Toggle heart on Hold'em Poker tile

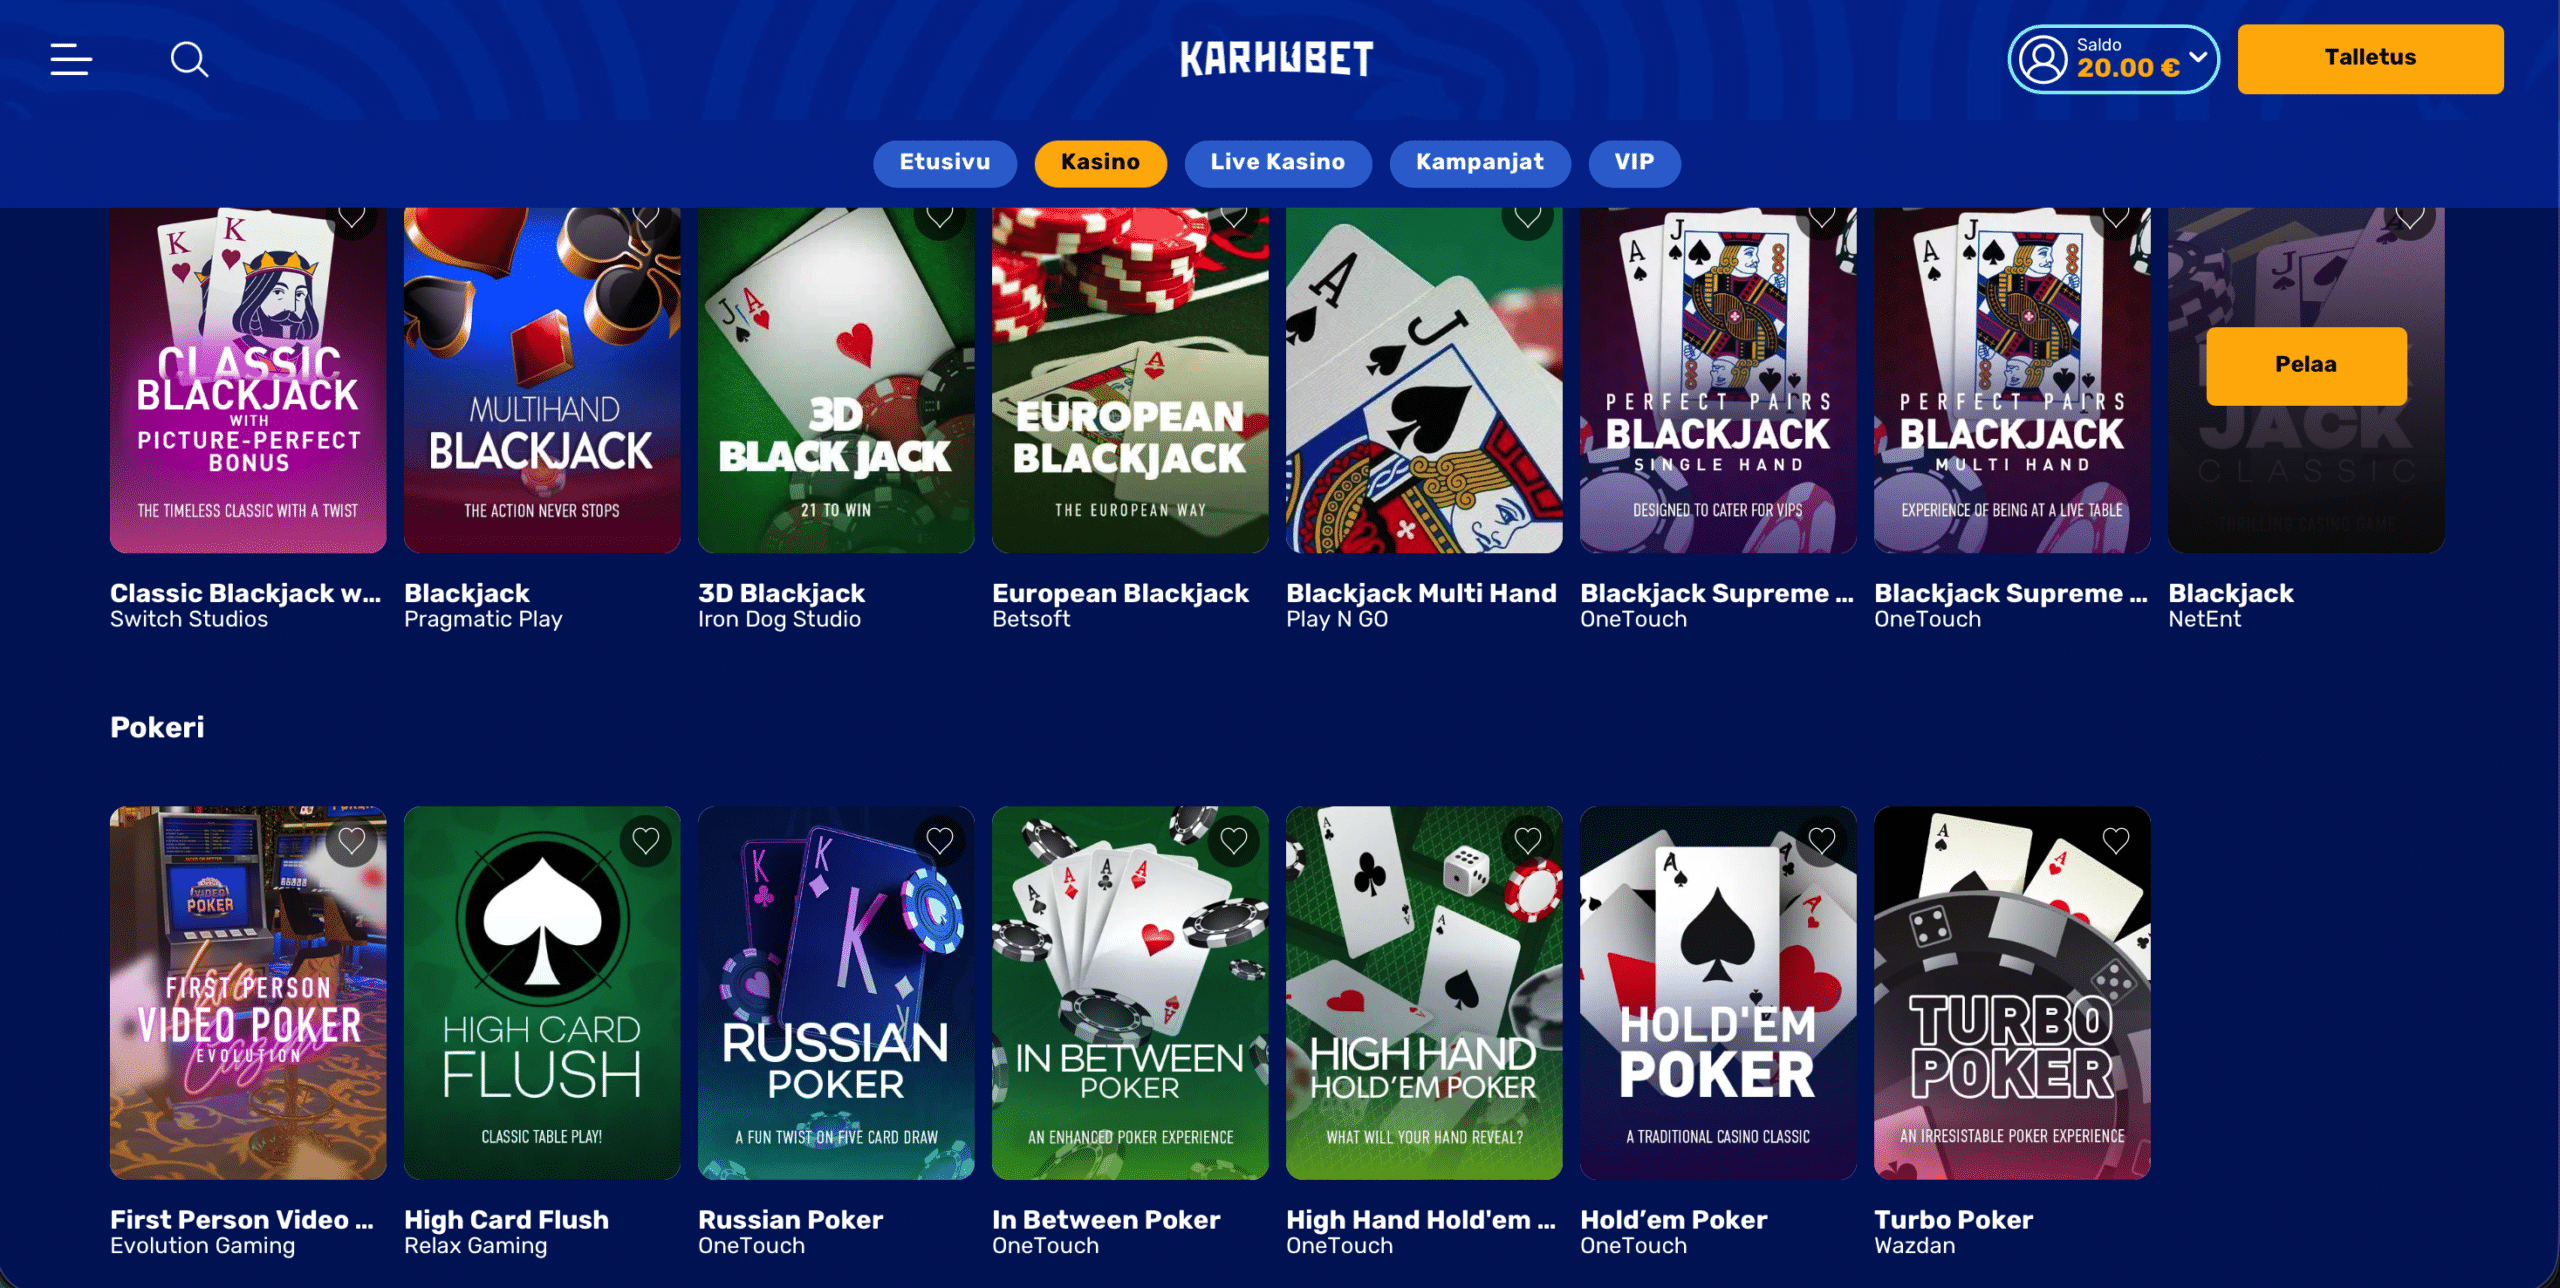(1822, 840)
